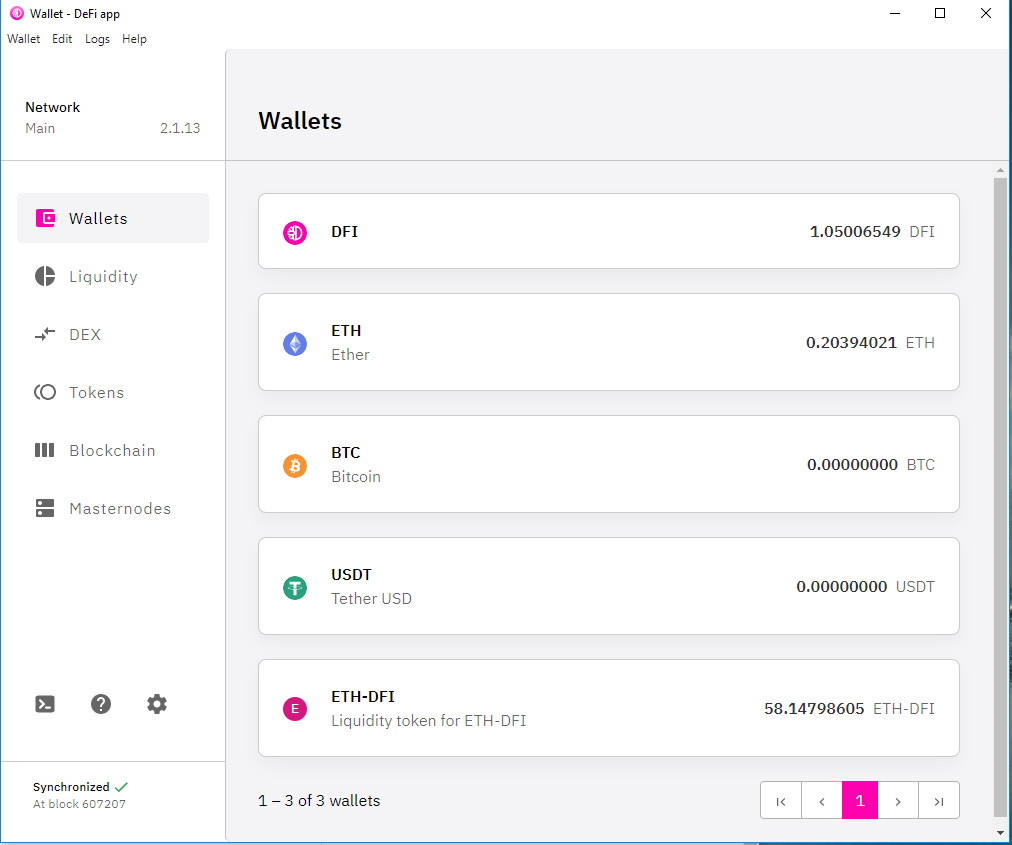Click the vertical scrollbar down arrow
The height and width of the screenshot is (845, 1012).
(1000, 833)
